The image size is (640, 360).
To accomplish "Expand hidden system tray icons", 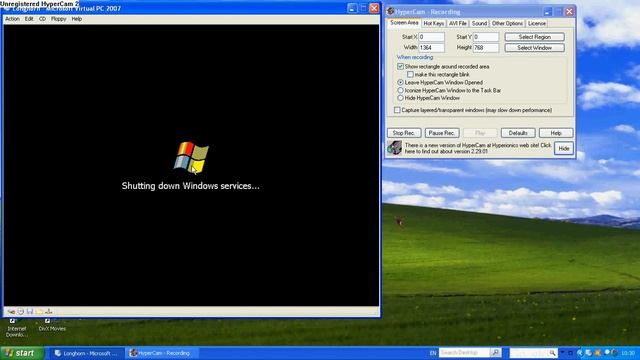I will point(580,353).
